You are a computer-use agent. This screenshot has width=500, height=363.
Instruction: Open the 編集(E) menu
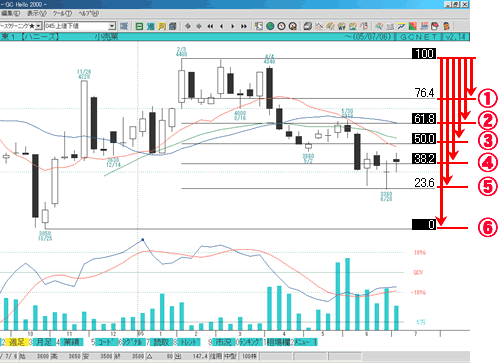tap(10, 14)
